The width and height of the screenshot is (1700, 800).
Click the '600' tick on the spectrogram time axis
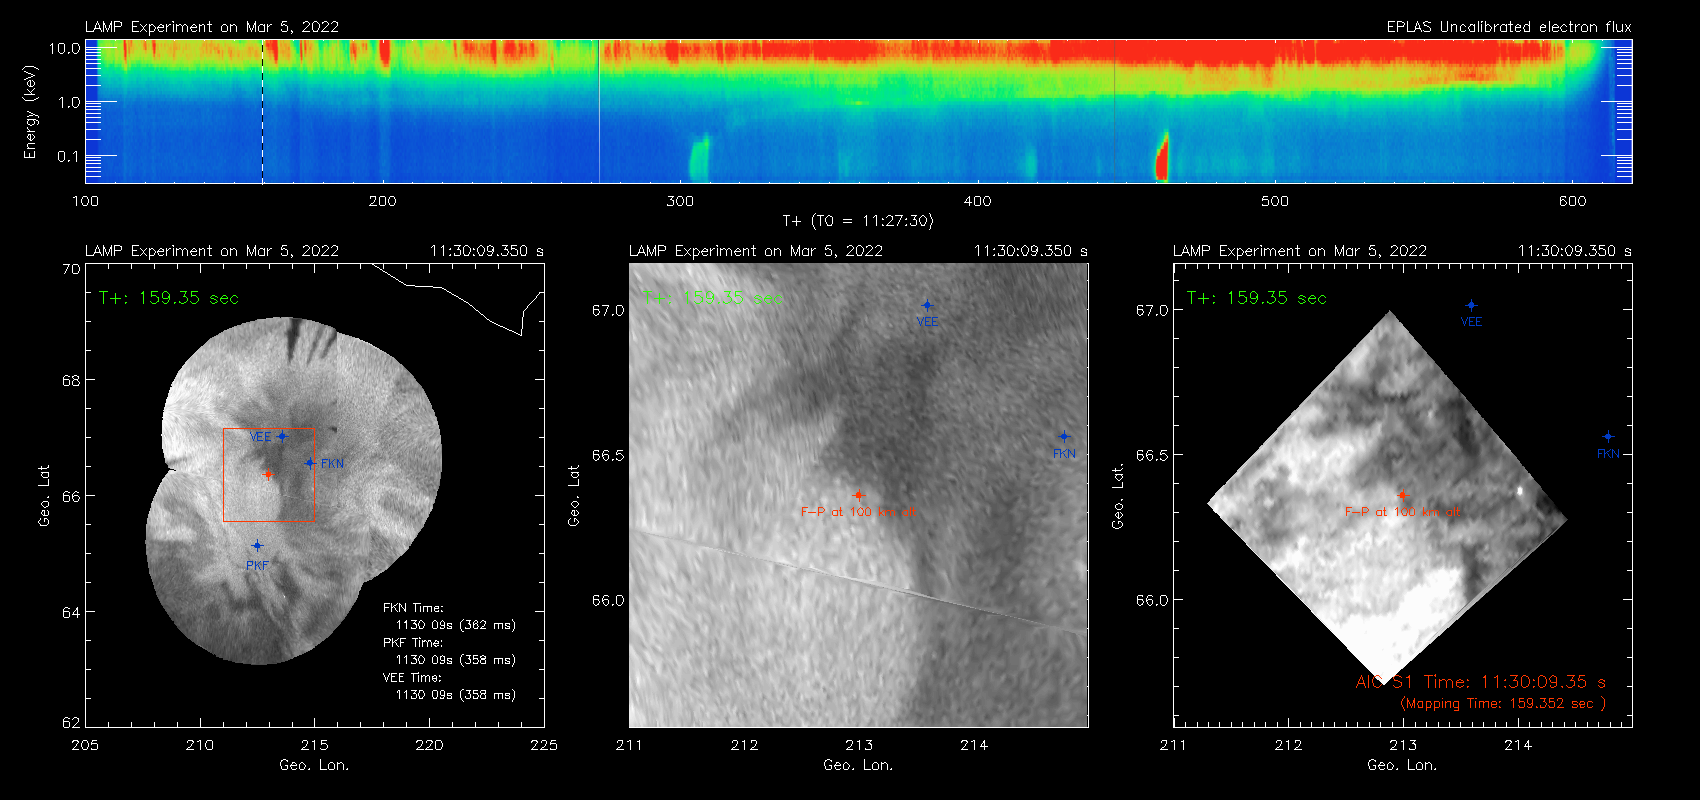pos(1572,201)
